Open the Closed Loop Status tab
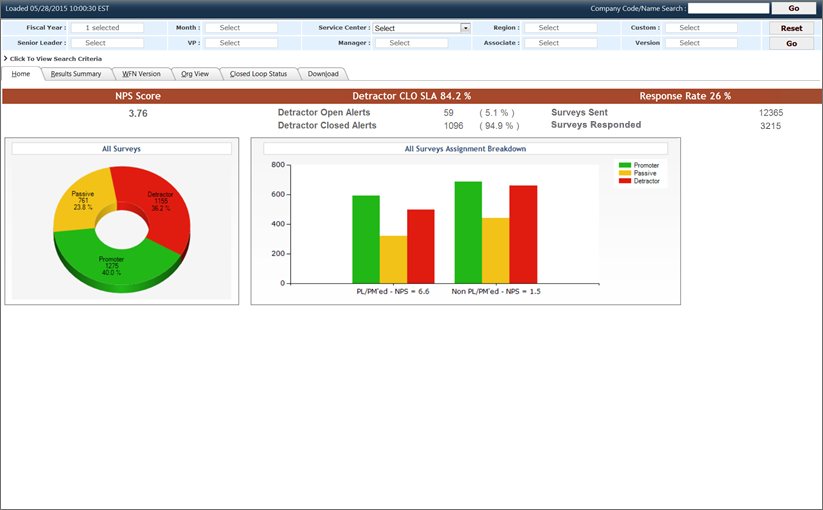The height and width of the screenshot is (510, 823). 258,74
